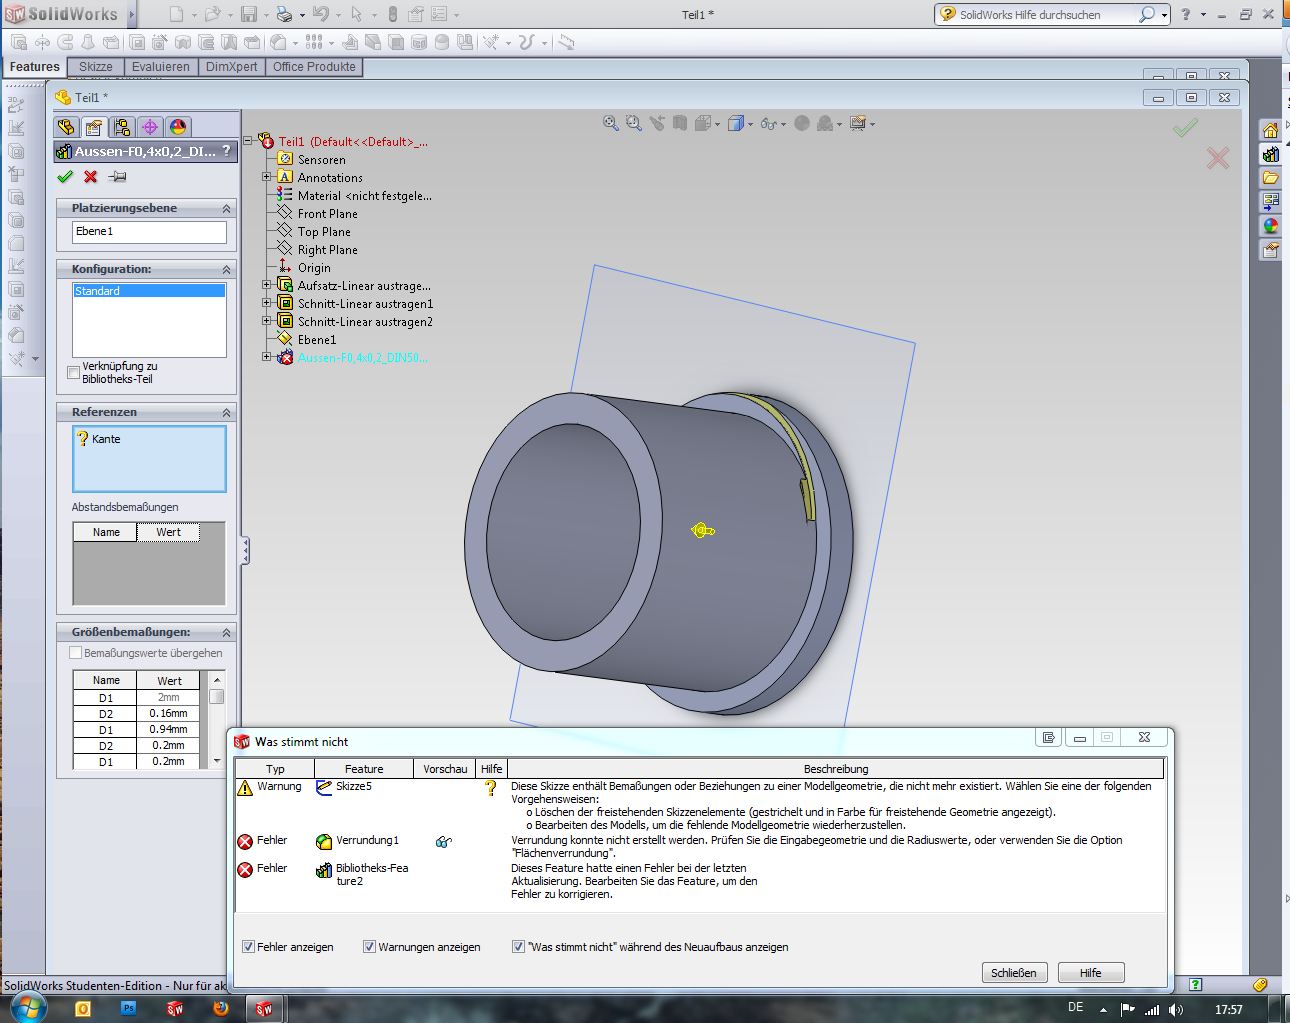Expand Aussen-F0,4x0,2_DIN50 tree node

tap(267, 357)
